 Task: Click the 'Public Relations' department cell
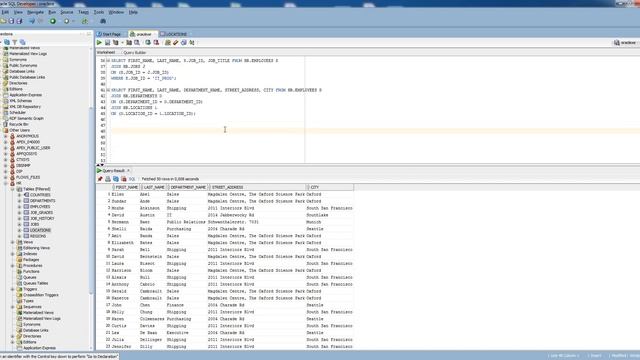(x=186, y=222)
